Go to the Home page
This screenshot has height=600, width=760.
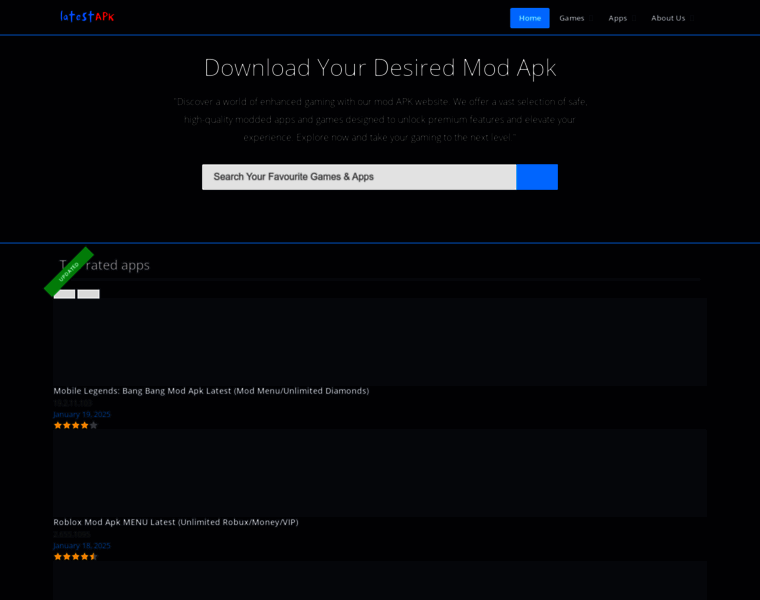[x=529, y=18]
